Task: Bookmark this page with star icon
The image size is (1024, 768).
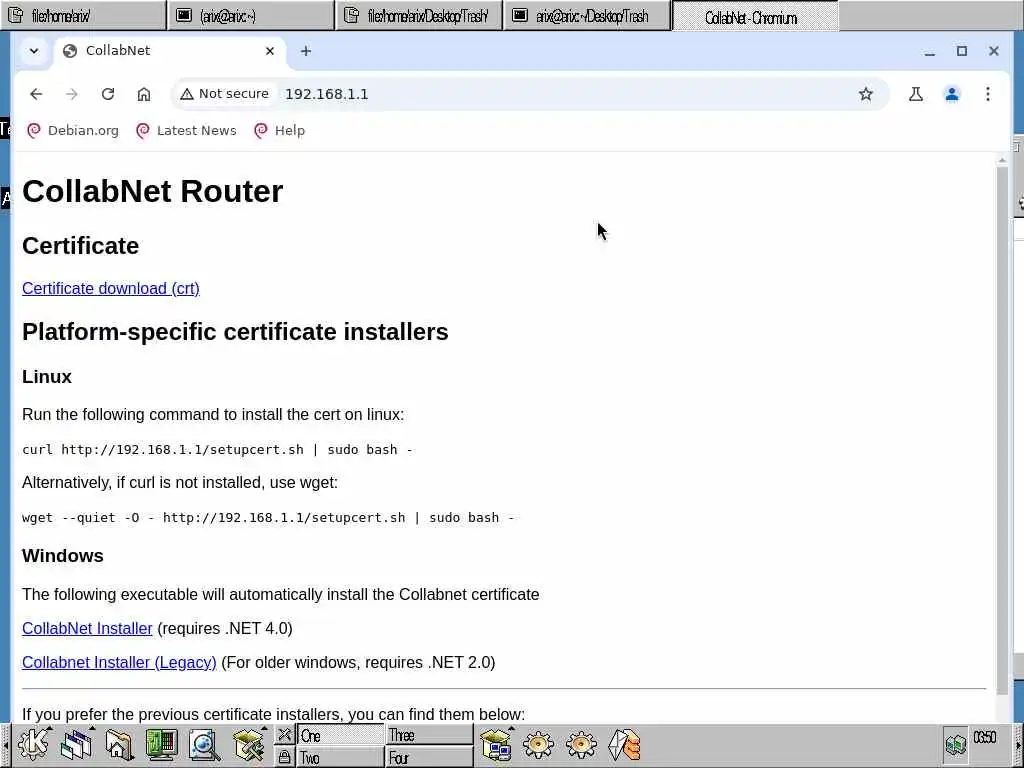Action: coord(866,94)
